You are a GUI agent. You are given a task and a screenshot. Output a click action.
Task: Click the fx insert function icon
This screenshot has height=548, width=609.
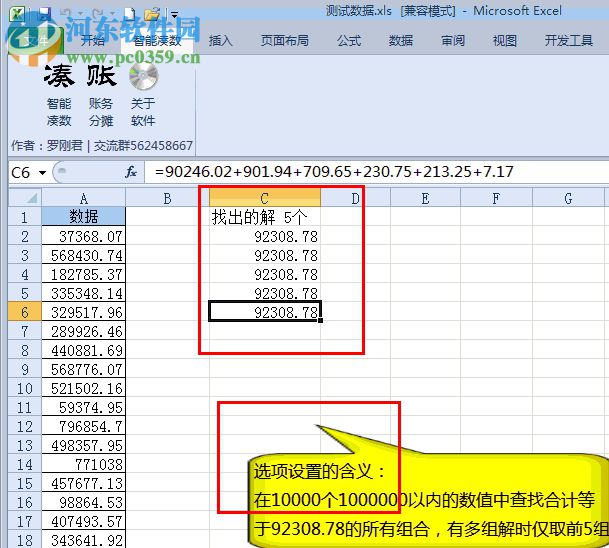(x=131, y=172)
